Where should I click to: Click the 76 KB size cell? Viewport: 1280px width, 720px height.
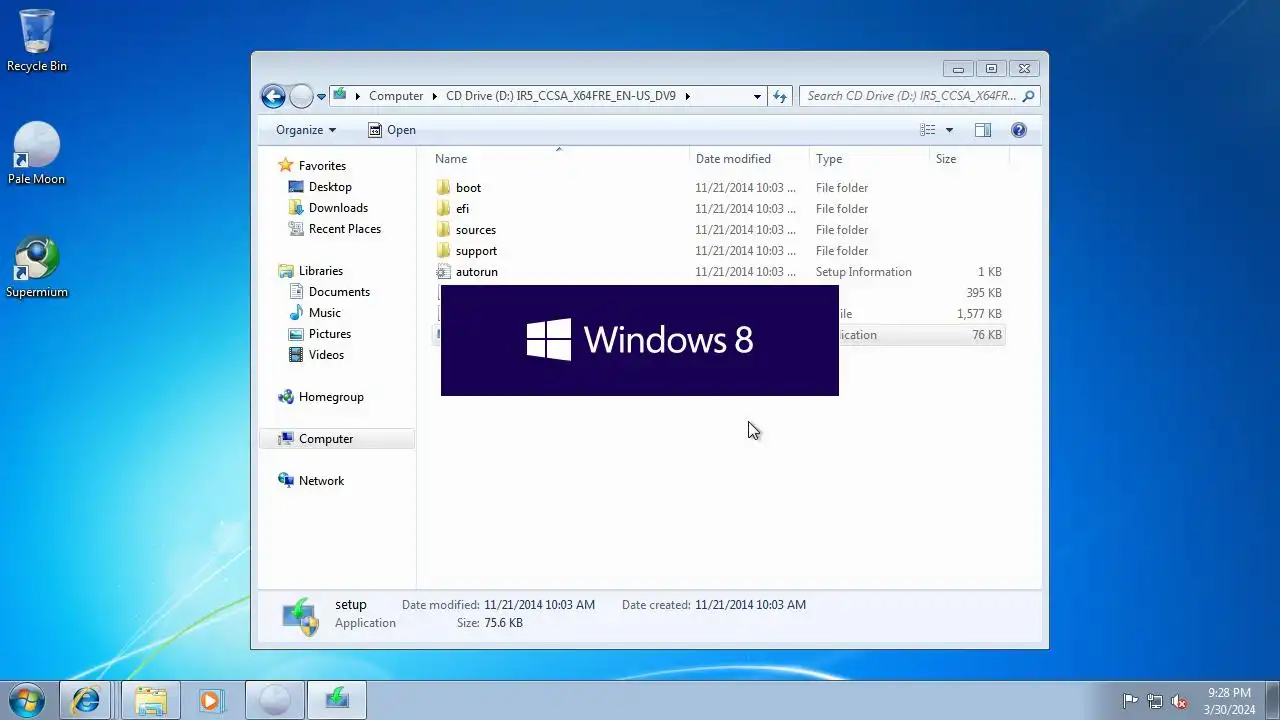pyautogui.click(x=987, y=335)
